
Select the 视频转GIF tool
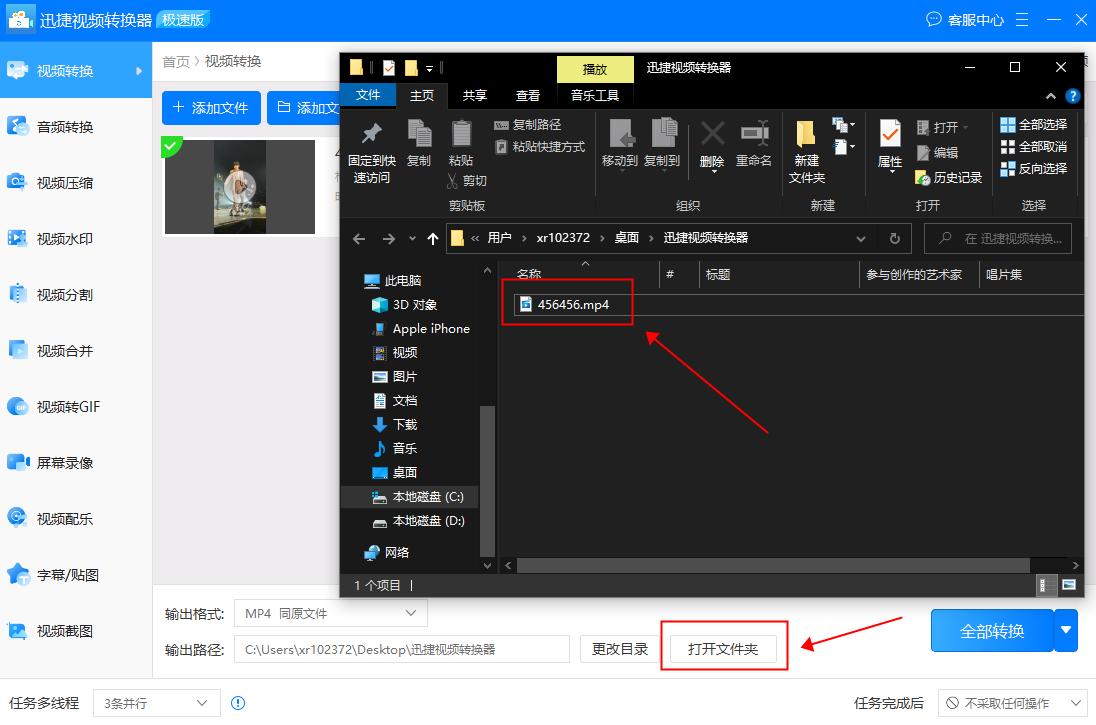[x=75, y=406]
